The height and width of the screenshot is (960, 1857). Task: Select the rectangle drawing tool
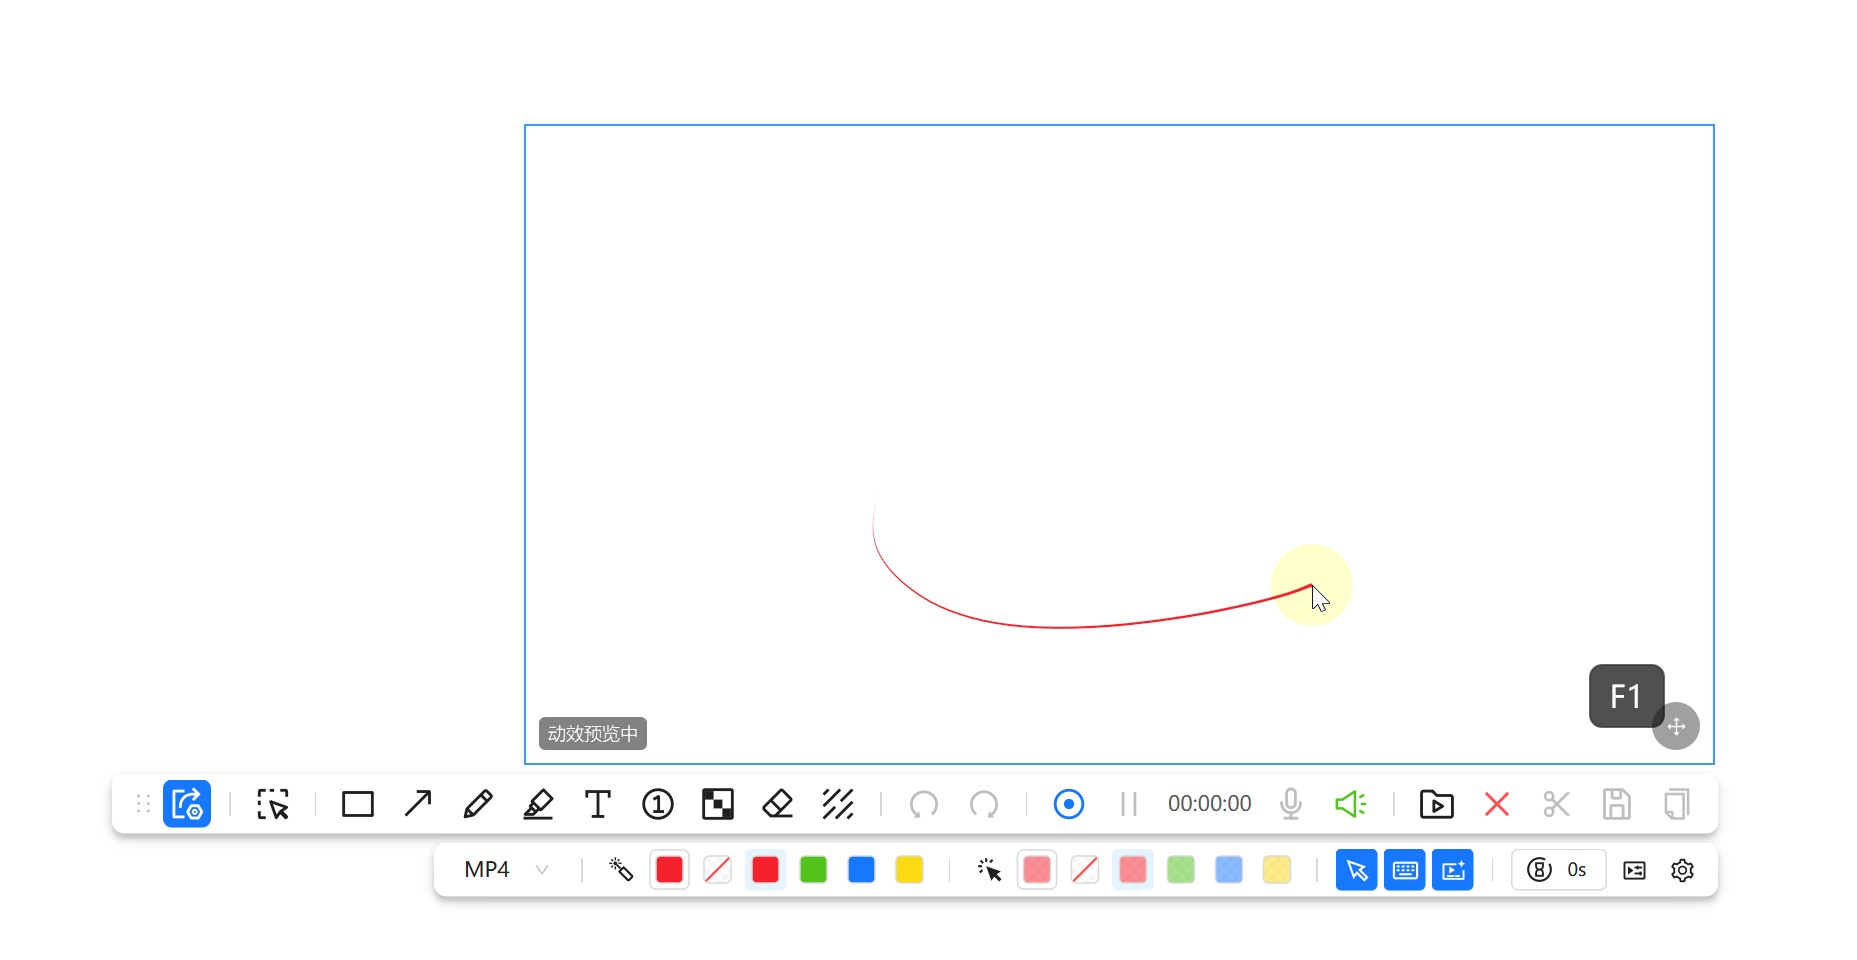coord(357,804)
